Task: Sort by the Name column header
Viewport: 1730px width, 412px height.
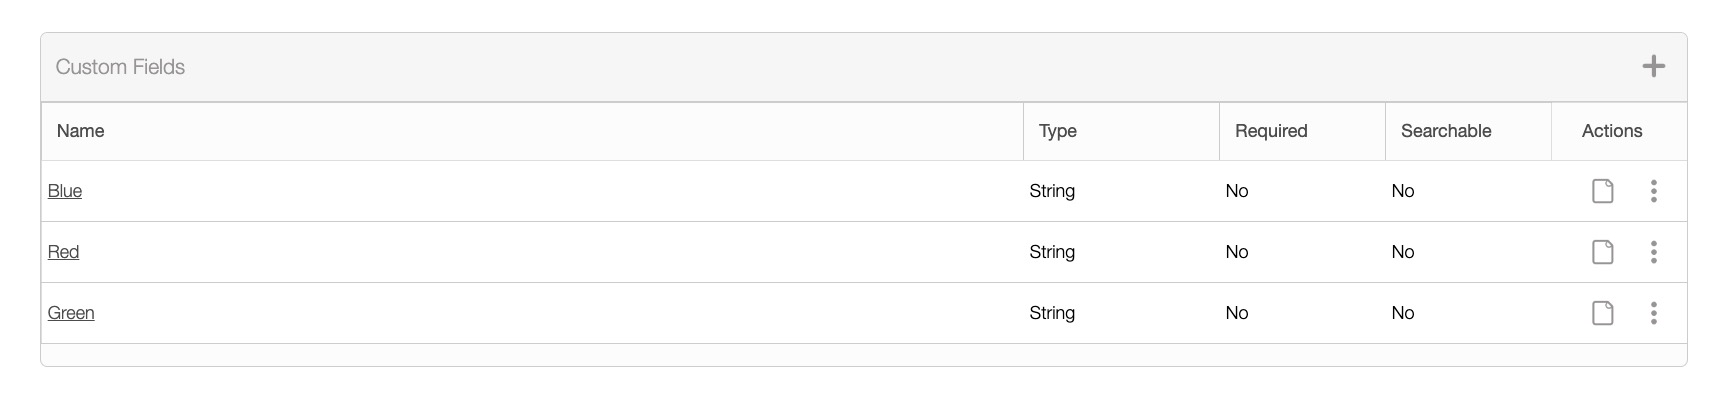Action: pos(81,131)
